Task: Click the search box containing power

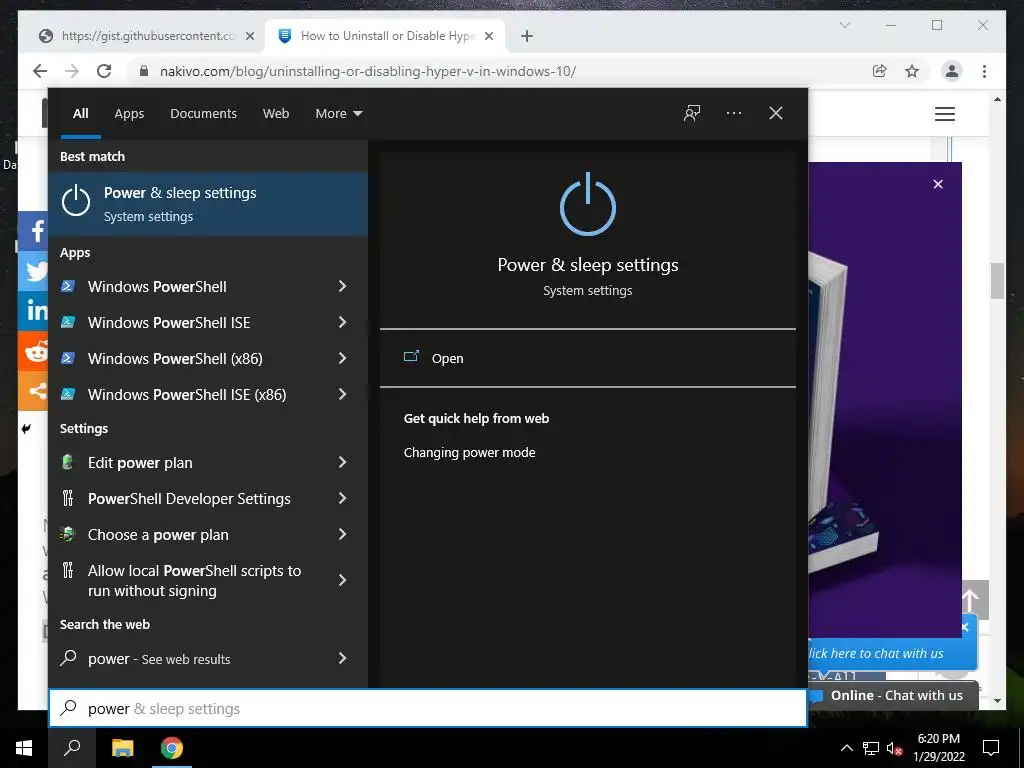Action: click(x=428, y=708)
